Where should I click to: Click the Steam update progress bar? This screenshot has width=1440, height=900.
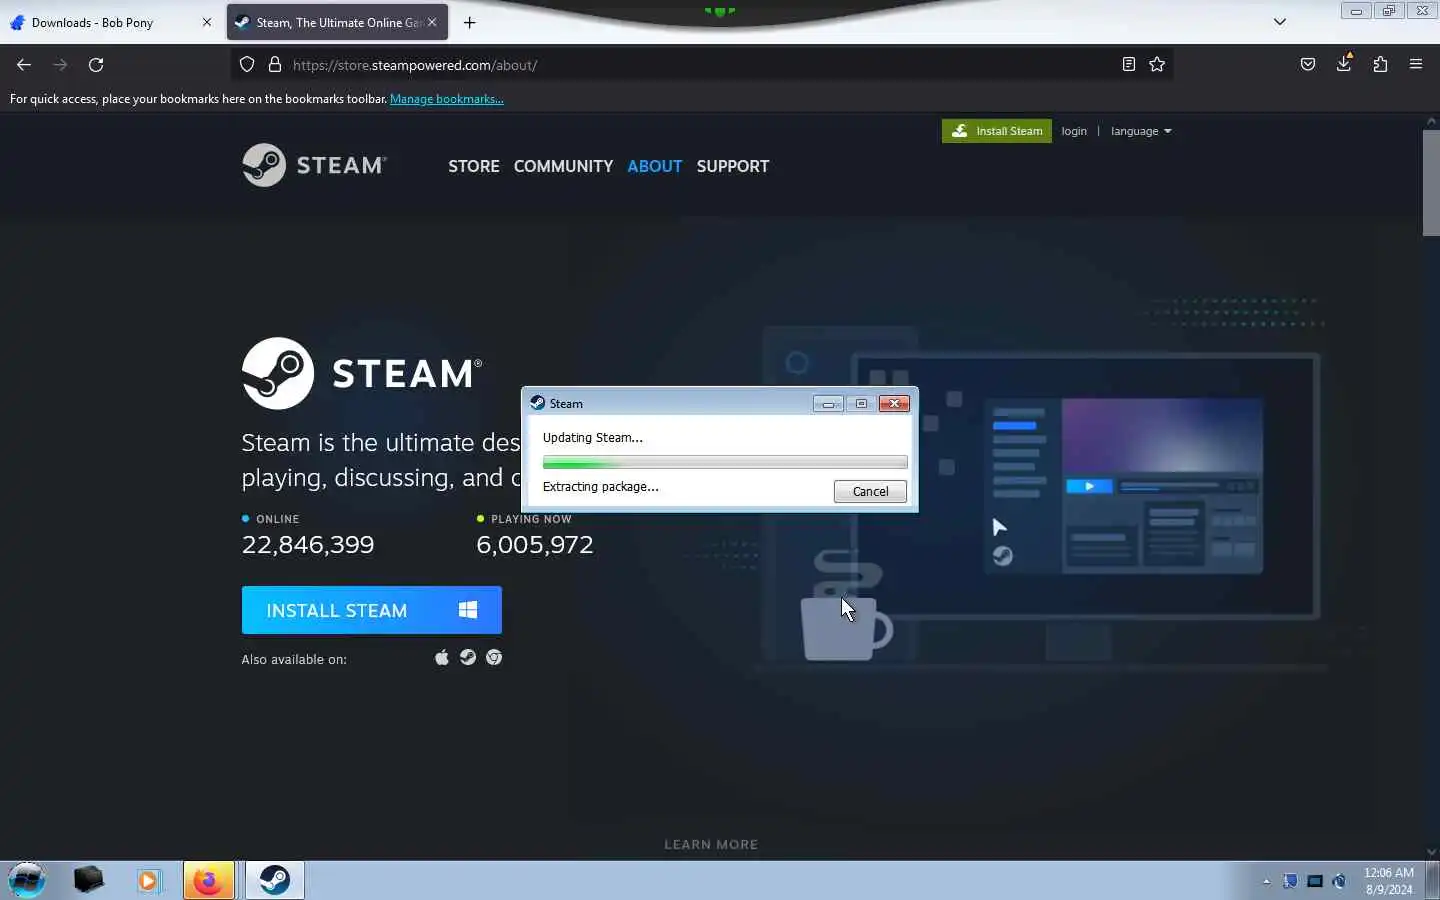(x=725, y=462)
